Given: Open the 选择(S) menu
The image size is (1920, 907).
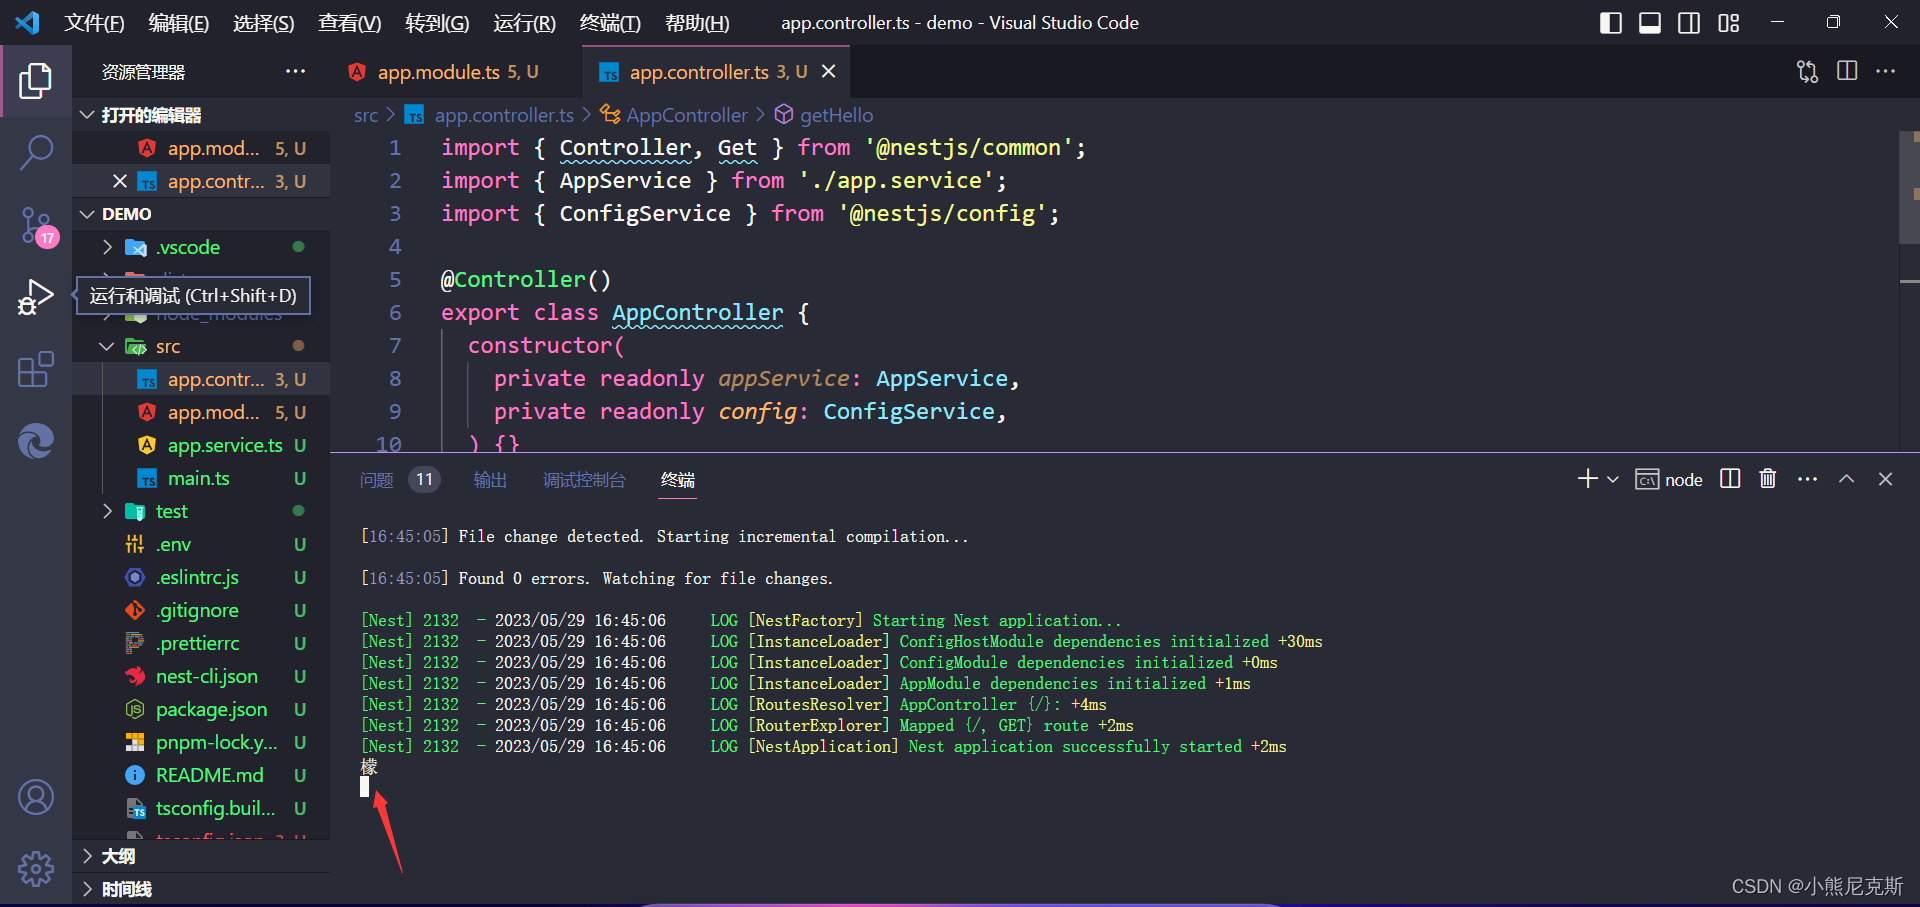Looking at the screenshot, I should click(264, 23).
